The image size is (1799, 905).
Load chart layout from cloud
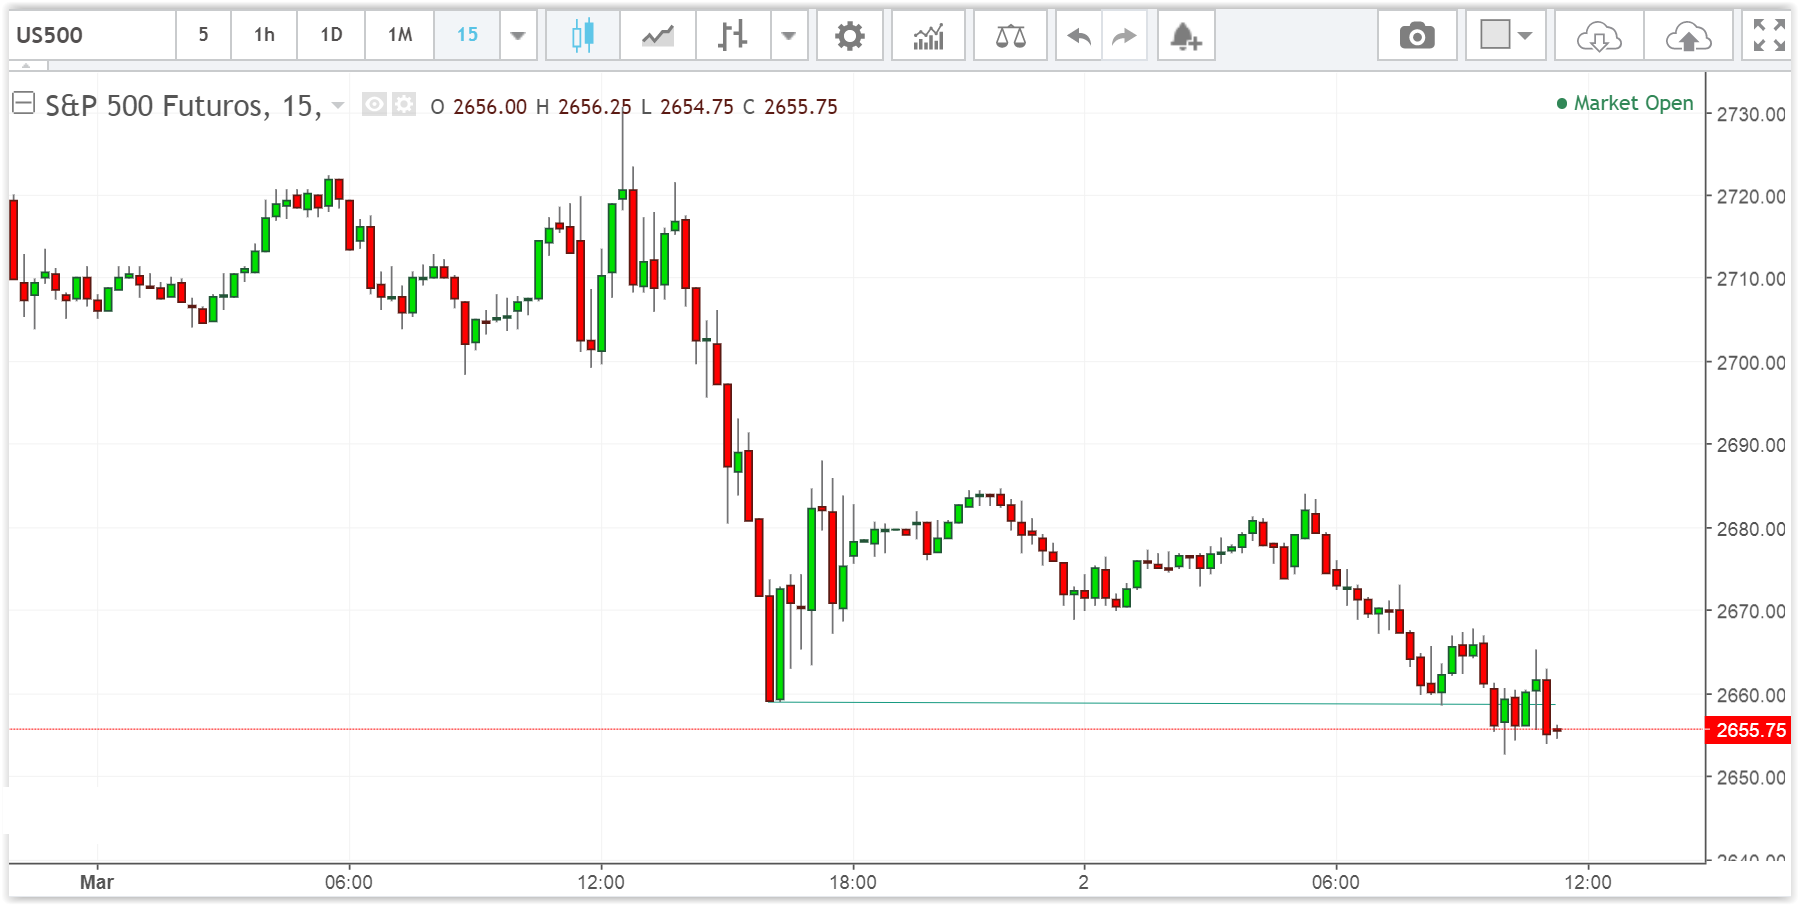[1598, 36]
